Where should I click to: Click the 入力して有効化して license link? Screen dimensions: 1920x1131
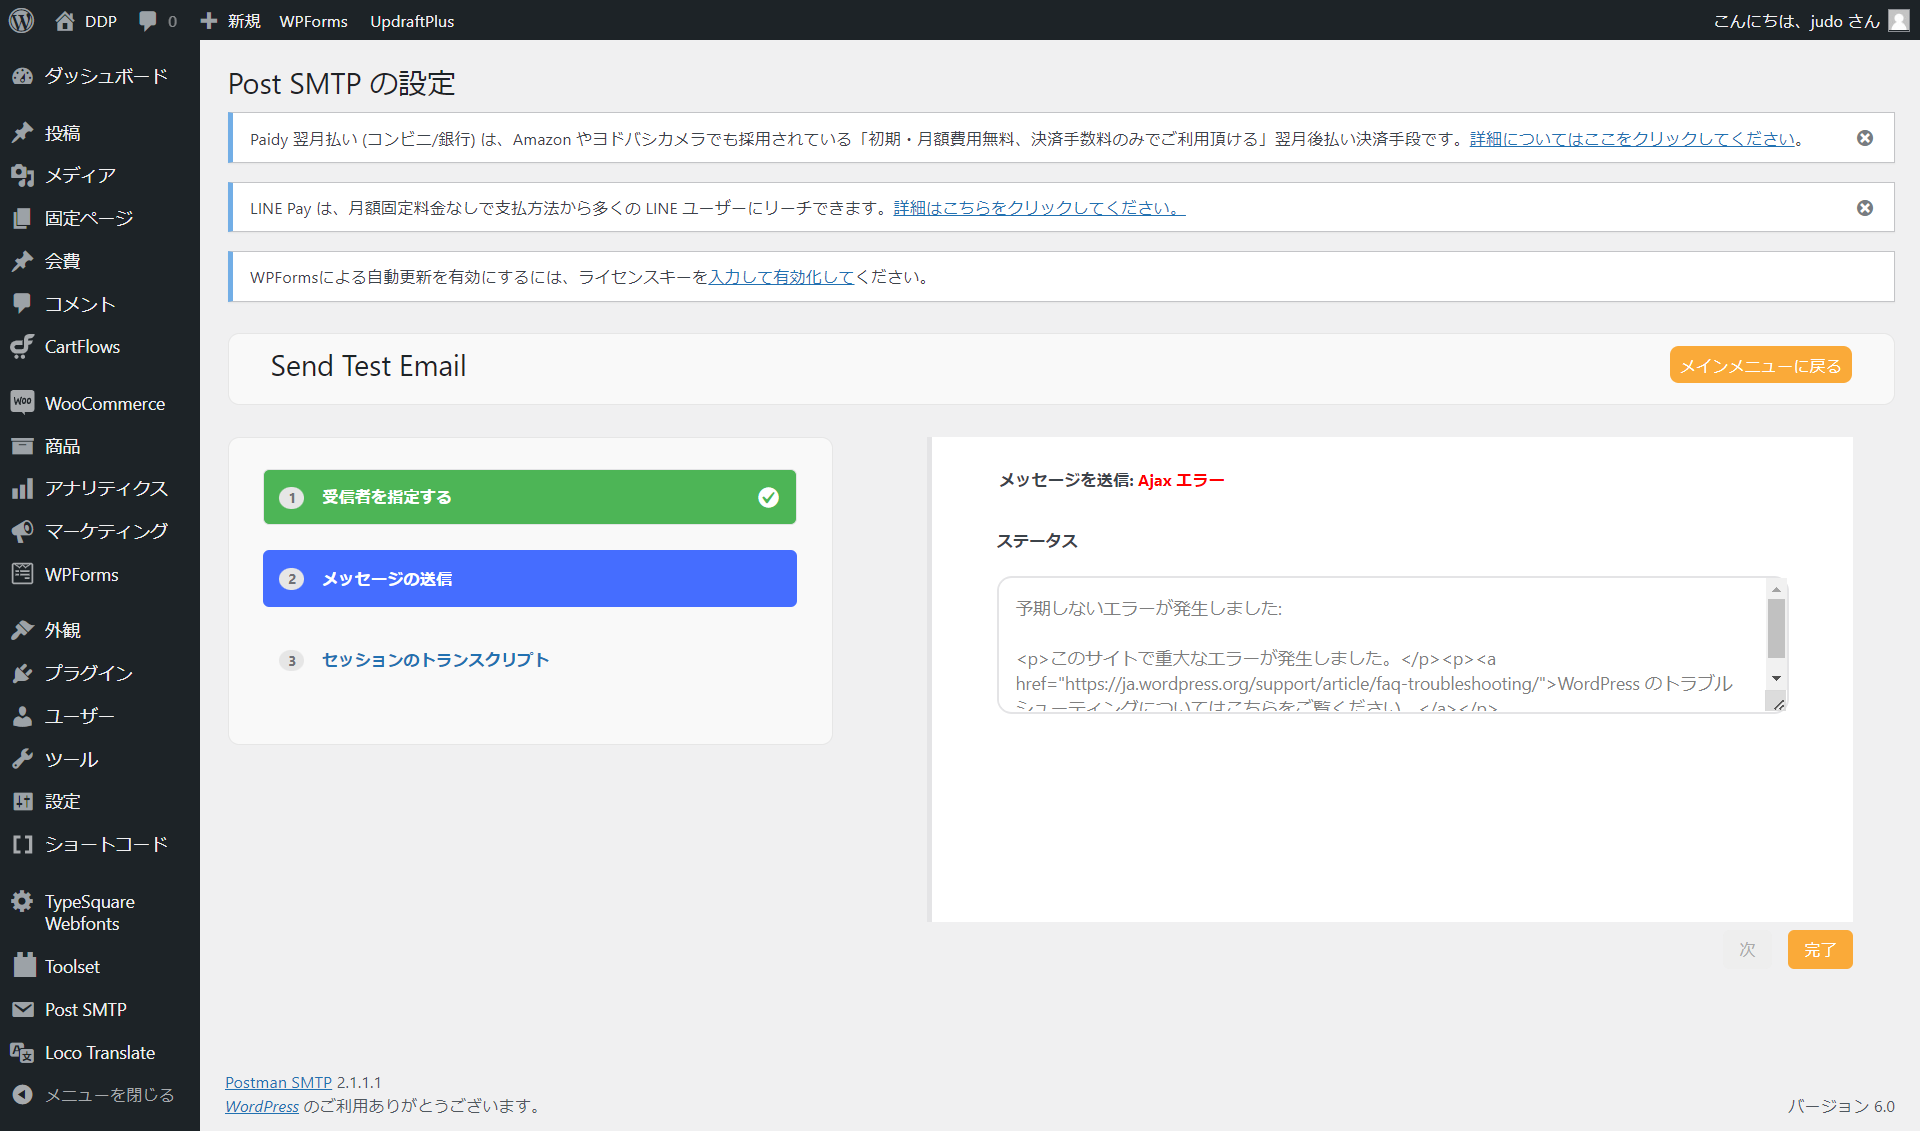click(781, 277)
